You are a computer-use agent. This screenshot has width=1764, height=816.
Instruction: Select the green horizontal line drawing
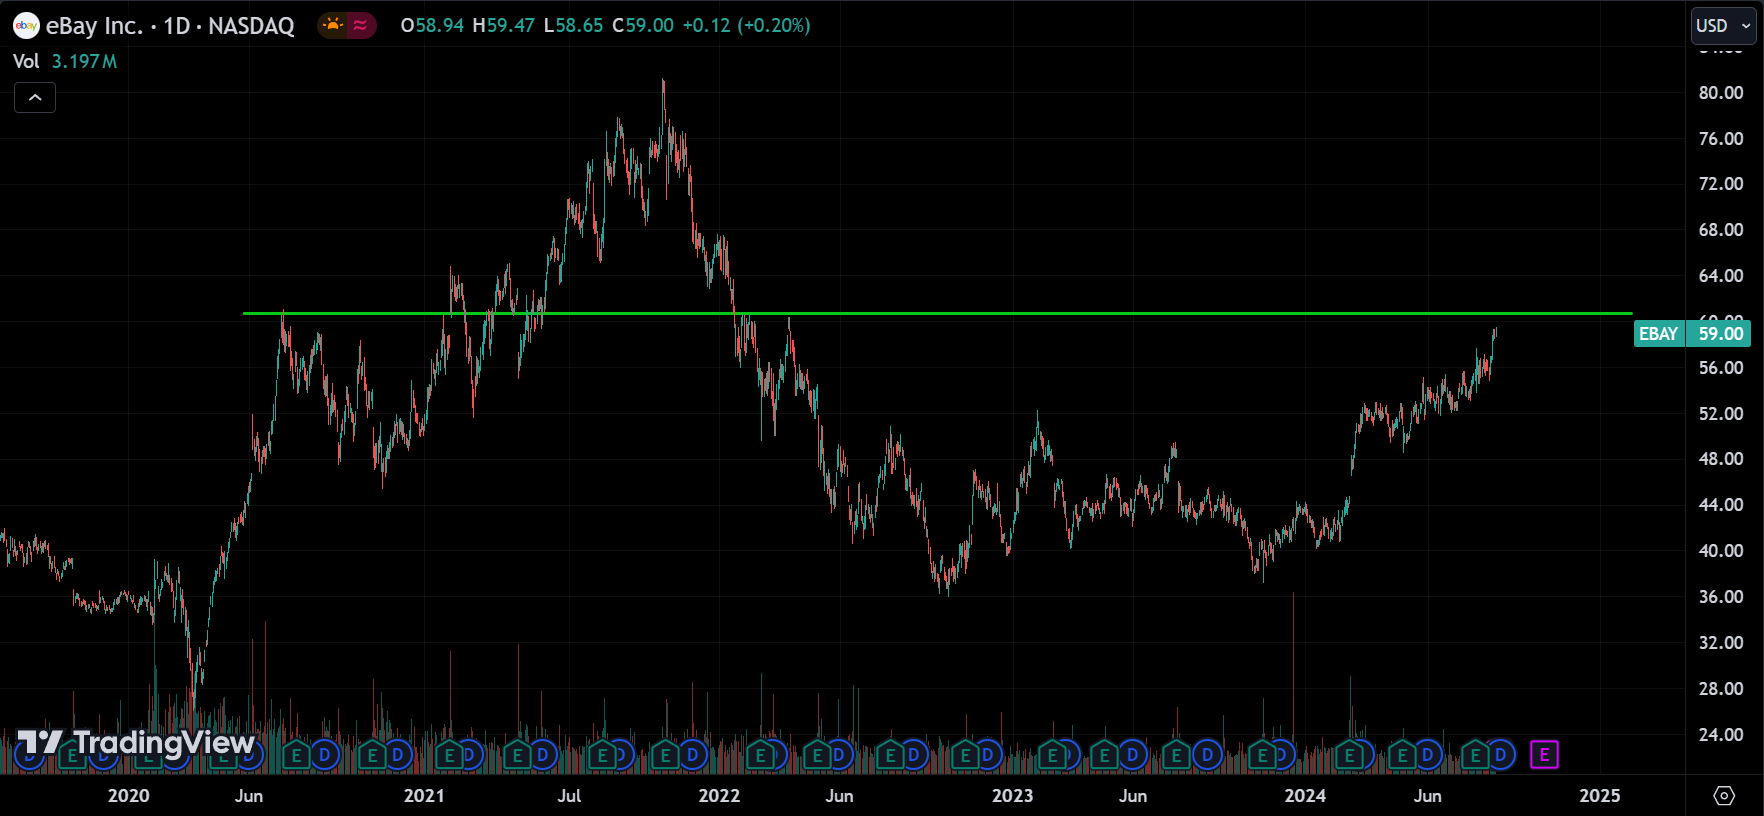[x=937, y=314]
